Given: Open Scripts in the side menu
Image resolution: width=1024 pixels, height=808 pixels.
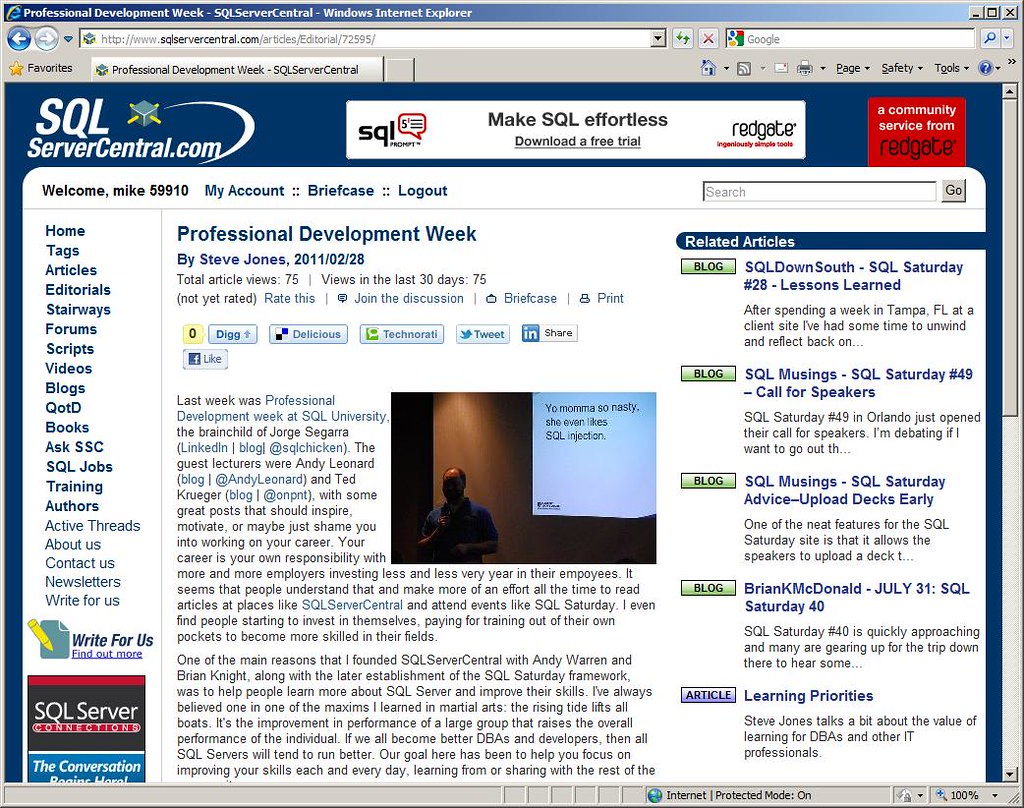Looking at the screenshot, I should coord(70,349).
